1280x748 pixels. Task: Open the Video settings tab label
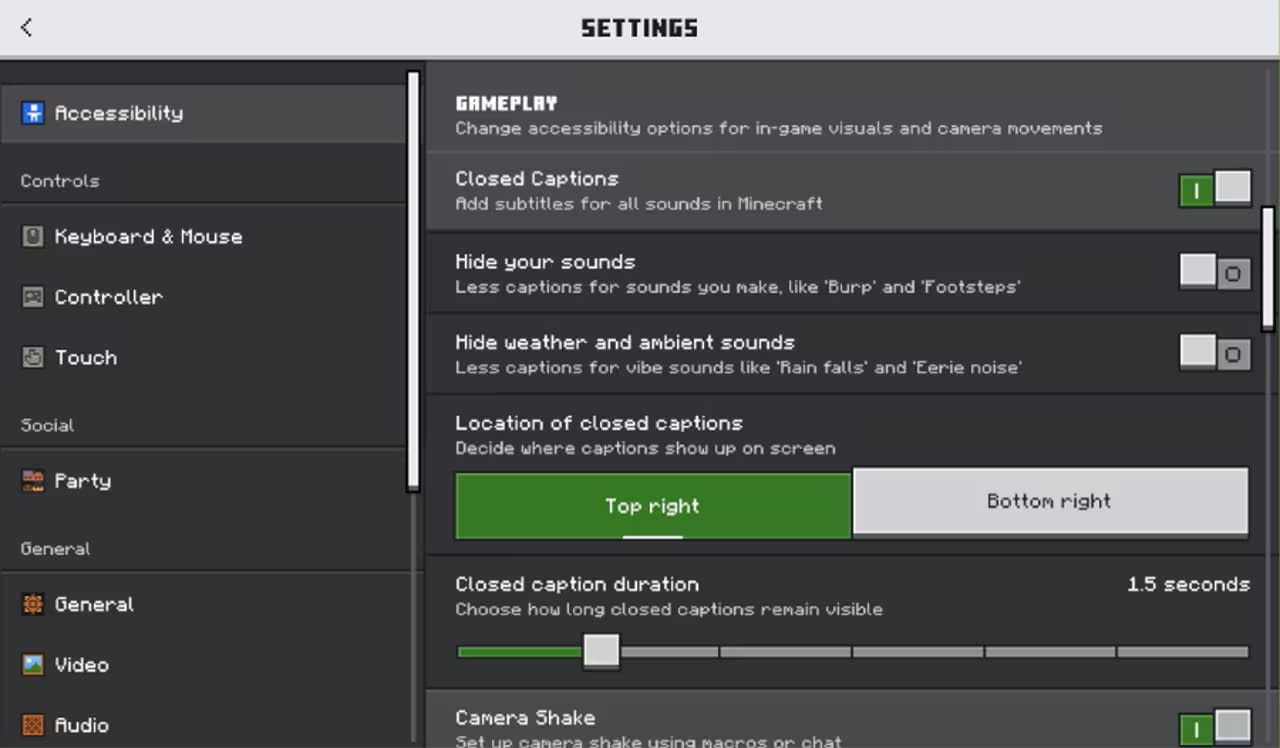82,665
